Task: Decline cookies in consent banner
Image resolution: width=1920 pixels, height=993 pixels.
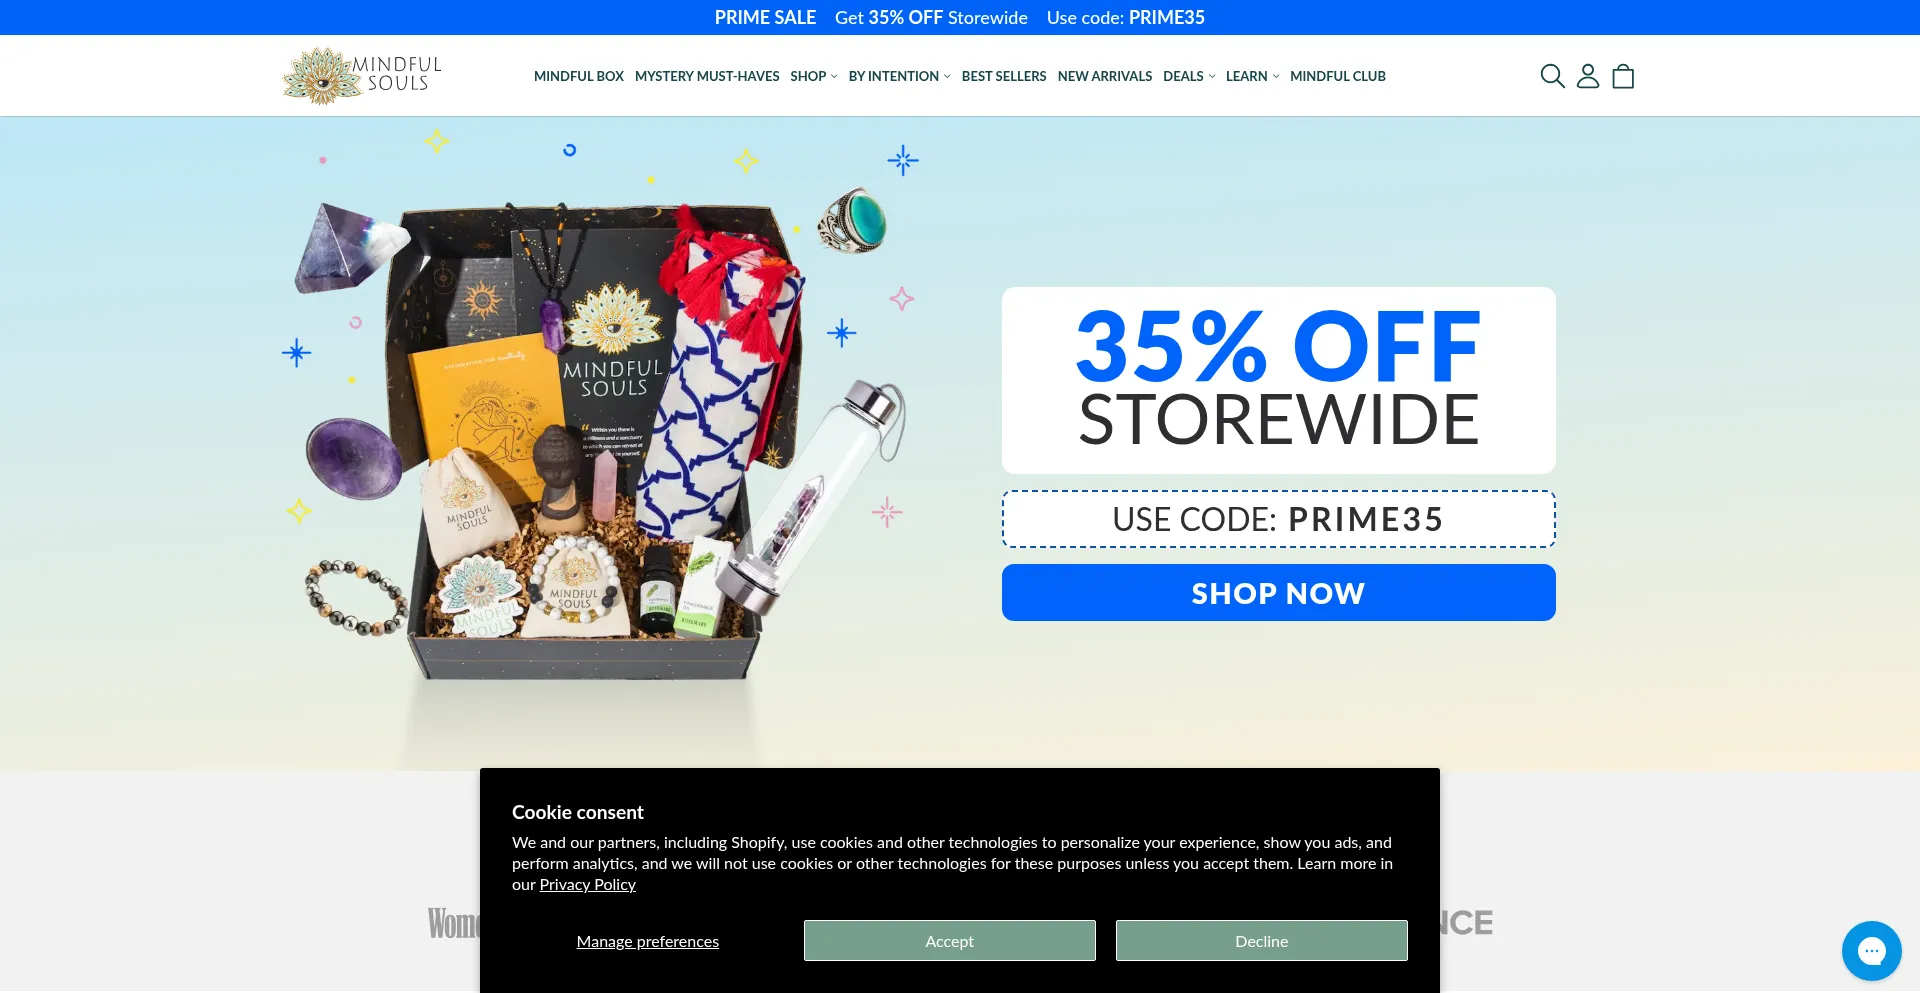Action: pos(1262,941)
